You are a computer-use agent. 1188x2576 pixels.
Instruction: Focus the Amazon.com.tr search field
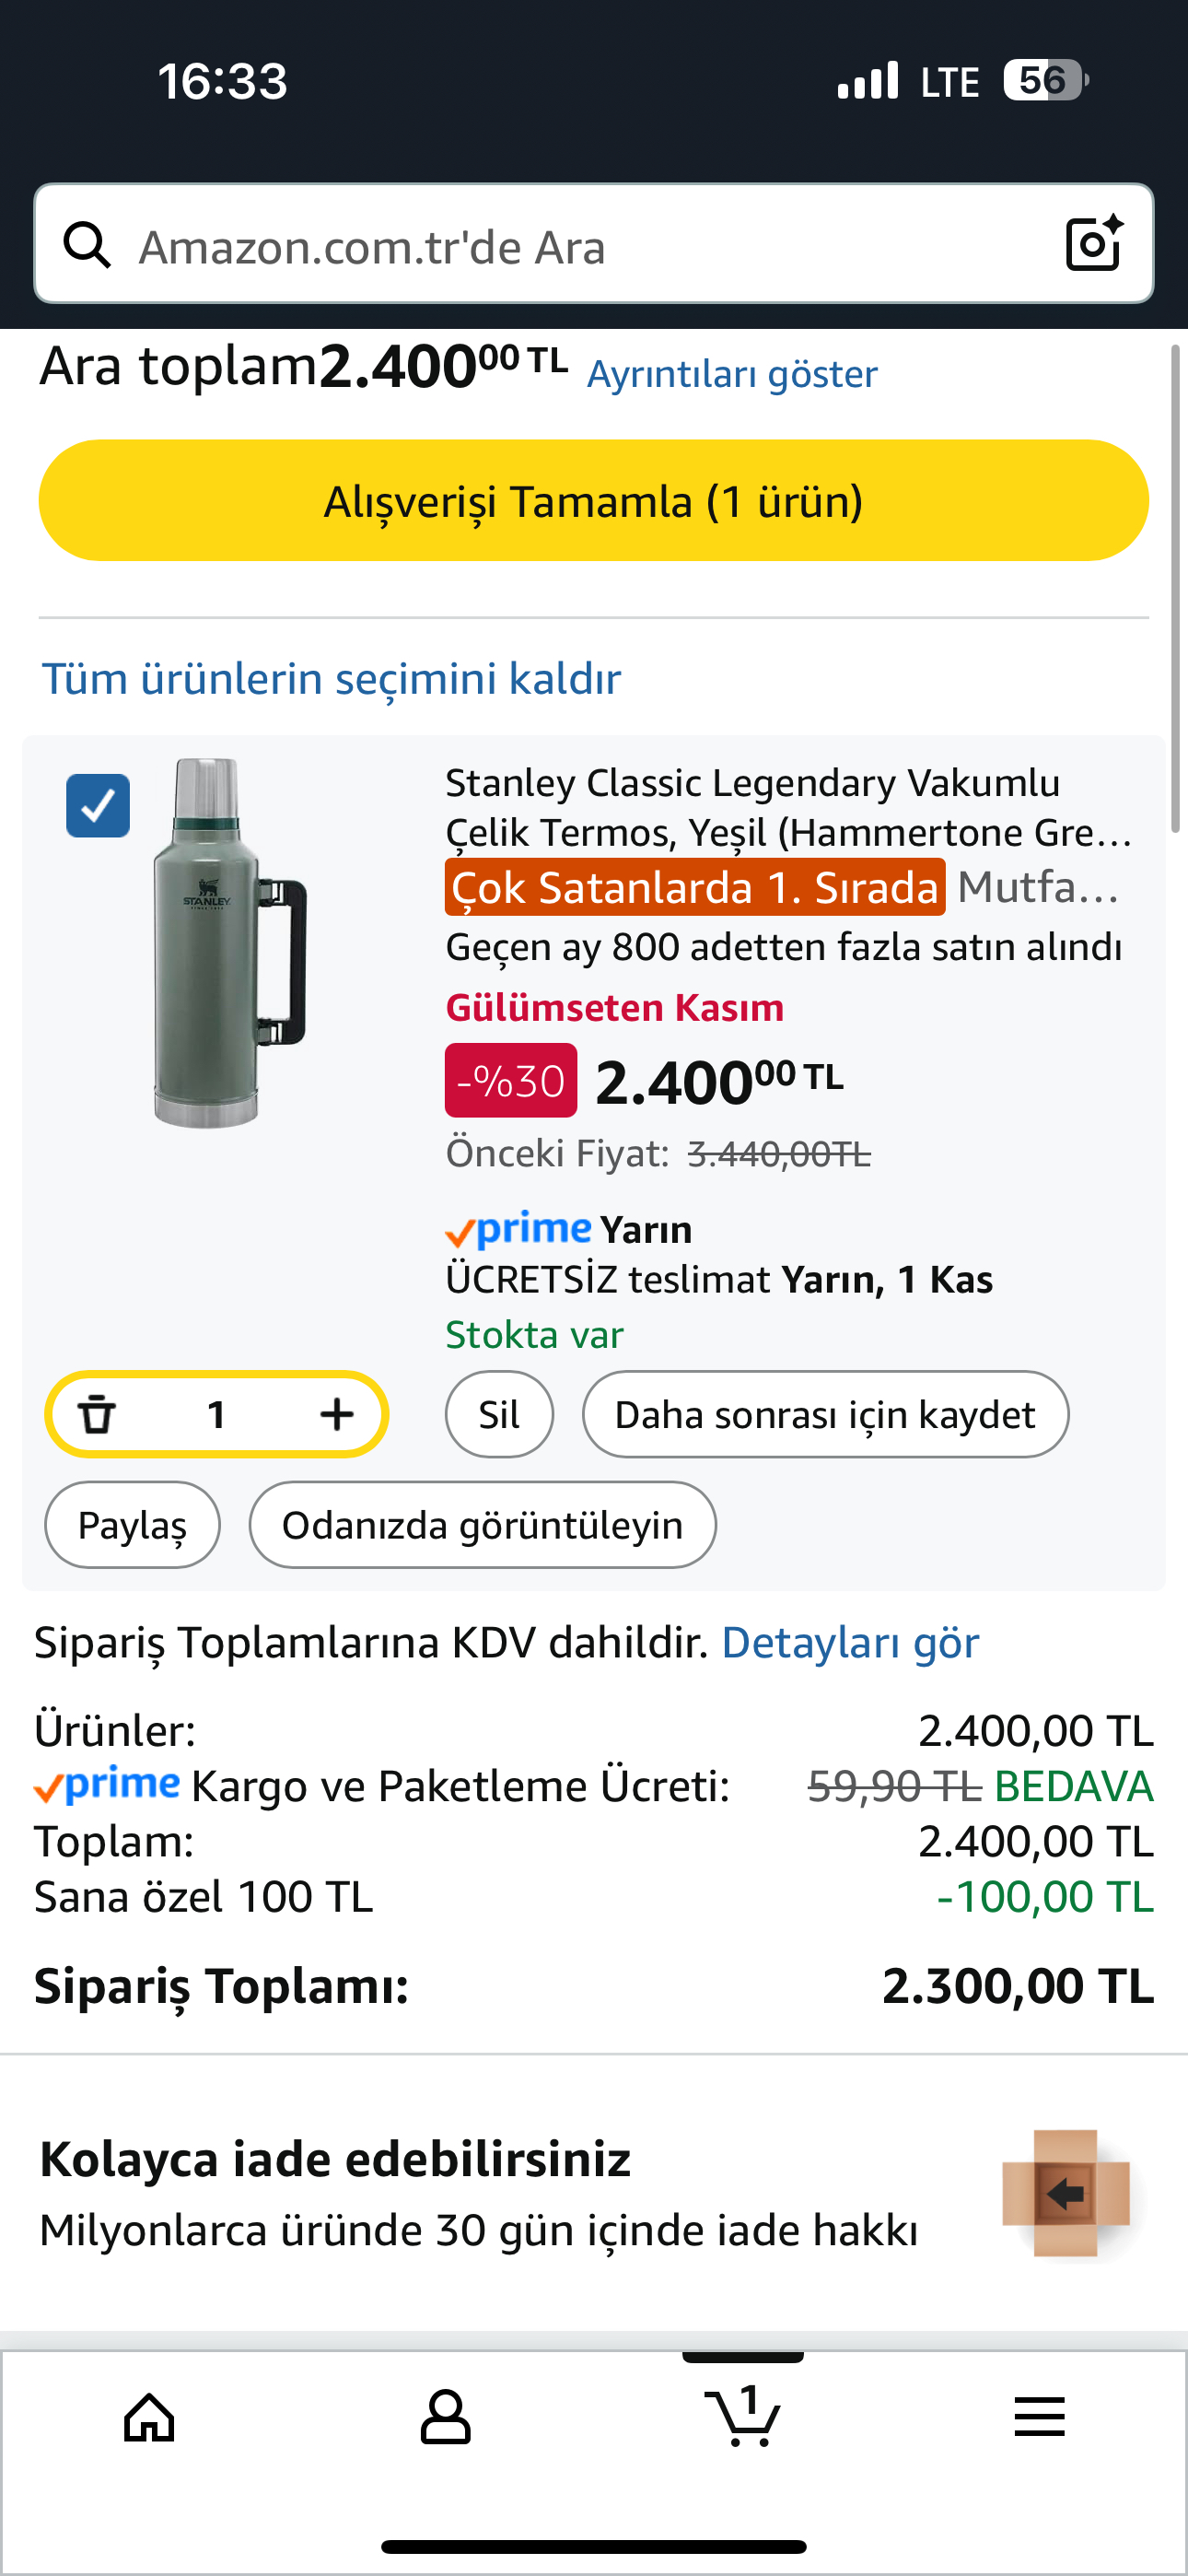click(580, 247)
